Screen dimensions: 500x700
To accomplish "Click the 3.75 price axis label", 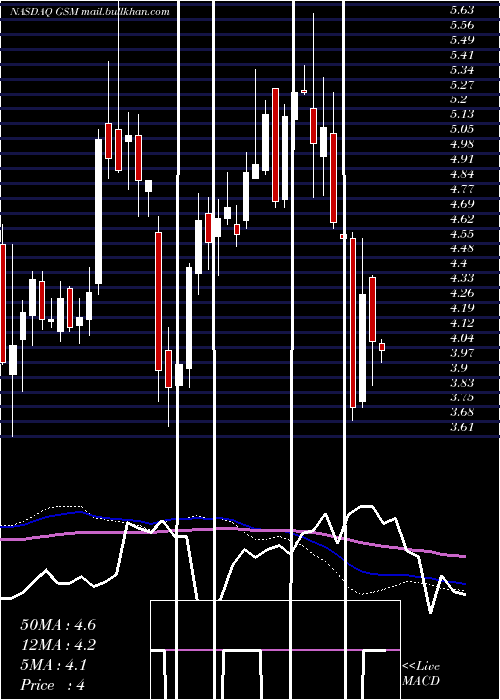I will [x=462, y=397].
